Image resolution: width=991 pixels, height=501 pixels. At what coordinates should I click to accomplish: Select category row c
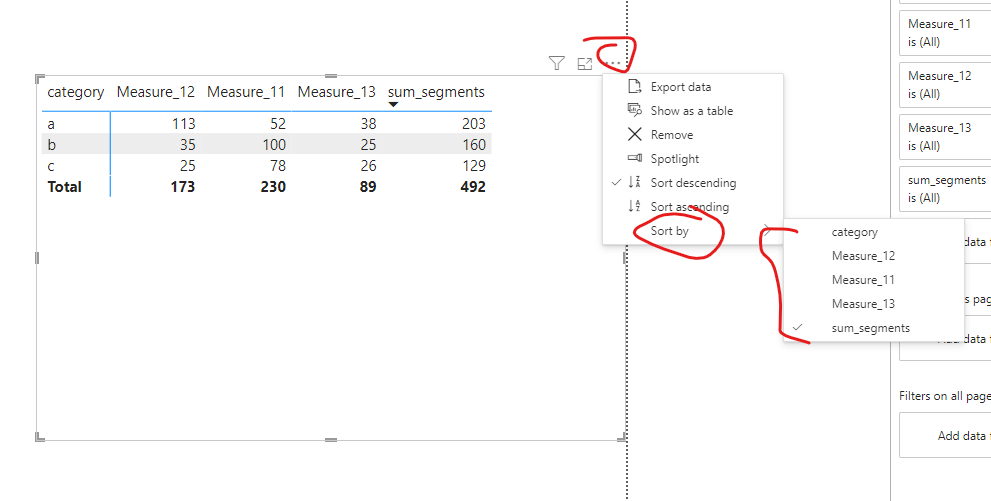point(51,166)
